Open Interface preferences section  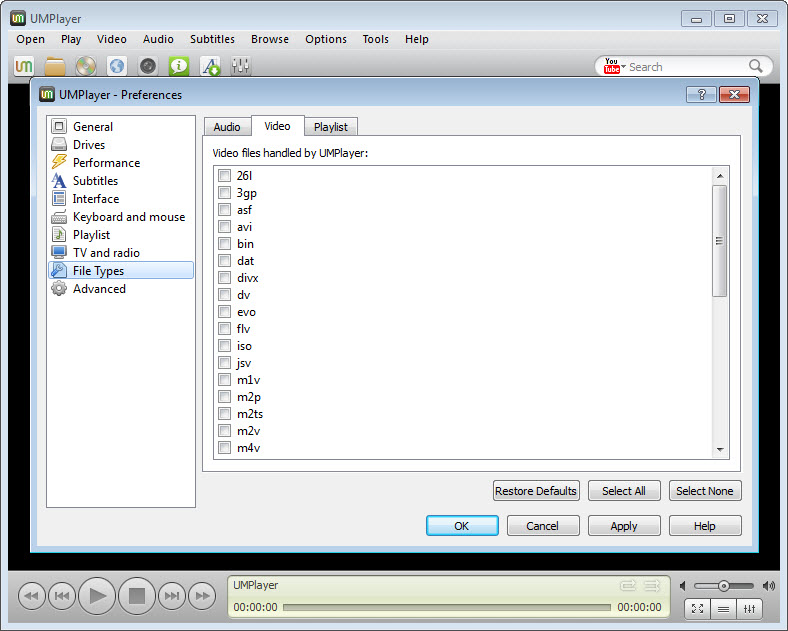point(121,199)
